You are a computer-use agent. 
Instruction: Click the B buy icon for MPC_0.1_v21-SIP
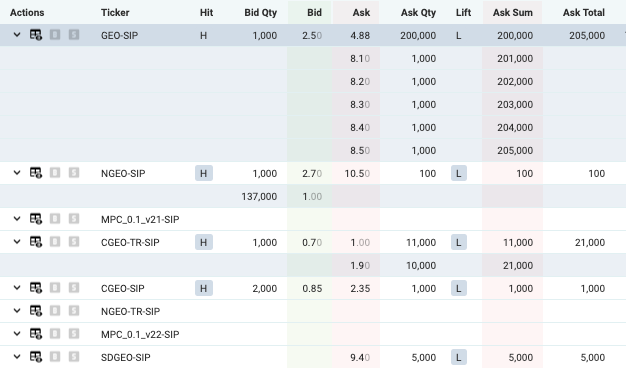click(x=55, y=219)
